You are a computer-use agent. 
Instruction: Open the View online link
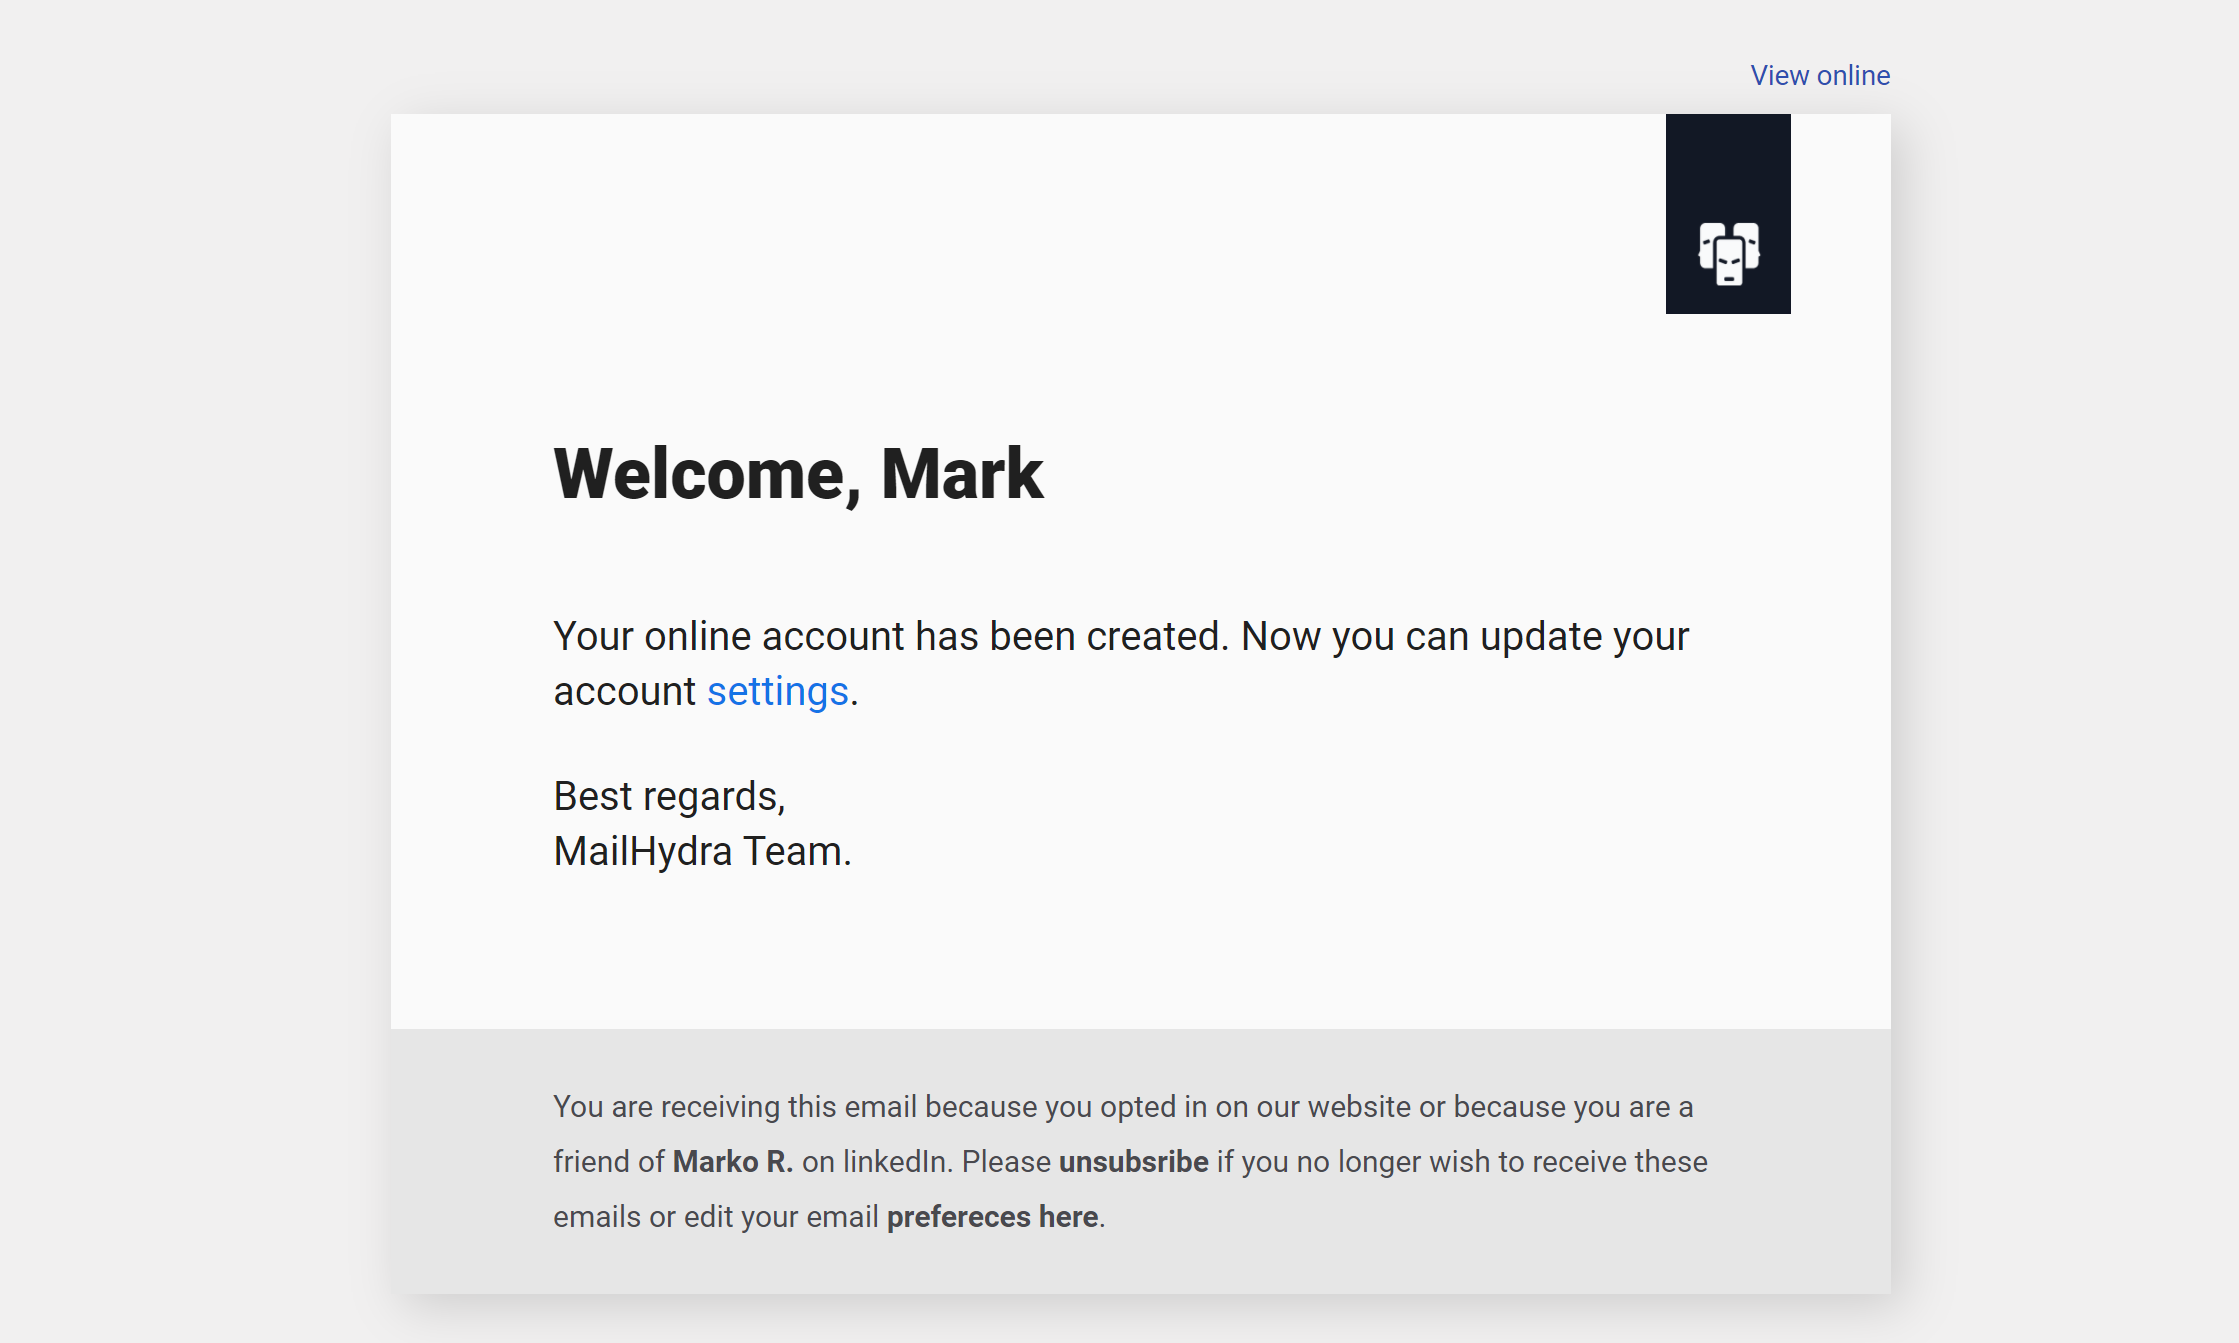click(1819, 76)
